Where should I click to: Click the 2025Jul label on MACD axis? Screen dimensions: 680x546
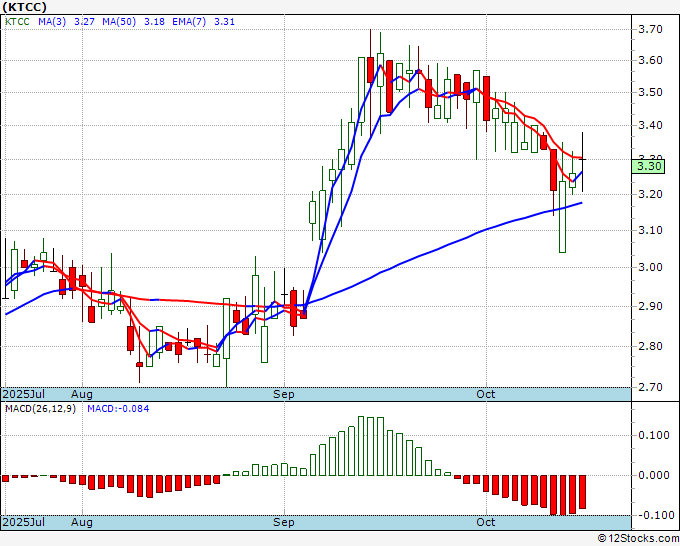(23, 522)
